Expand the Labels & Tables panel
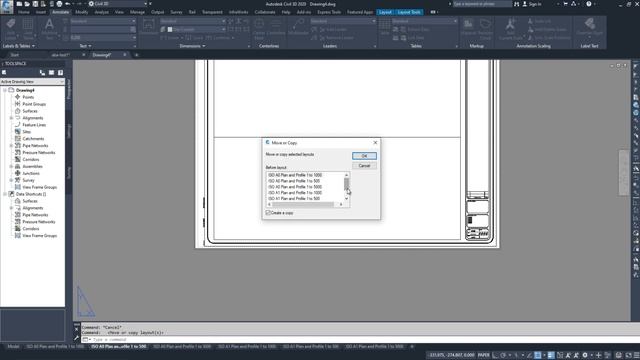 coord(19,46)
